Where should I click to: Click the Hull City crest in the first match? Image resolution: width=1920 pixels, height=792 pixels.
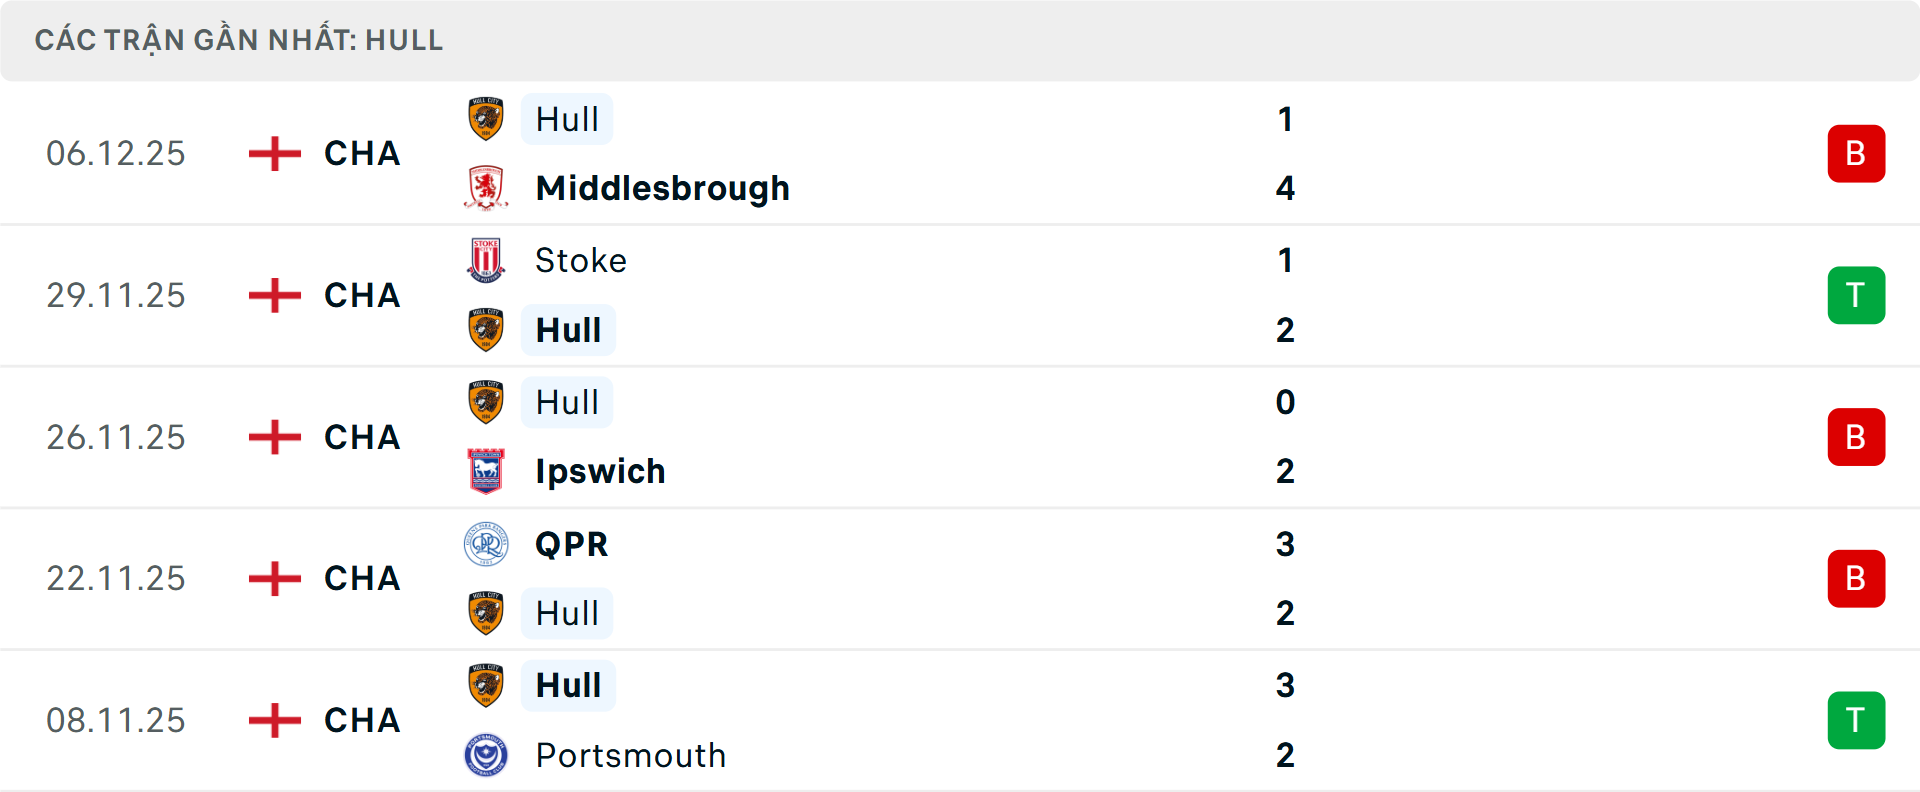click(487, 117)
